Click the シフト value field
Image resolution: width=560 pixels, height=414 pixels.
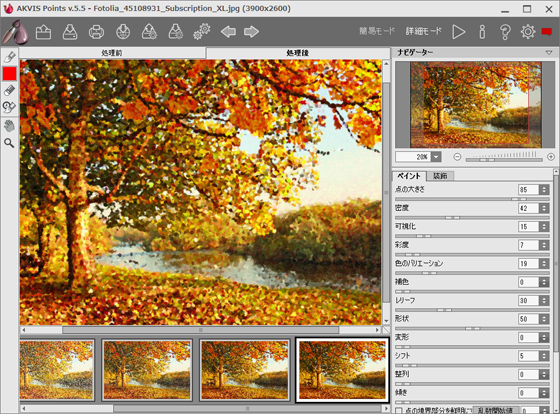pos(528,356)
